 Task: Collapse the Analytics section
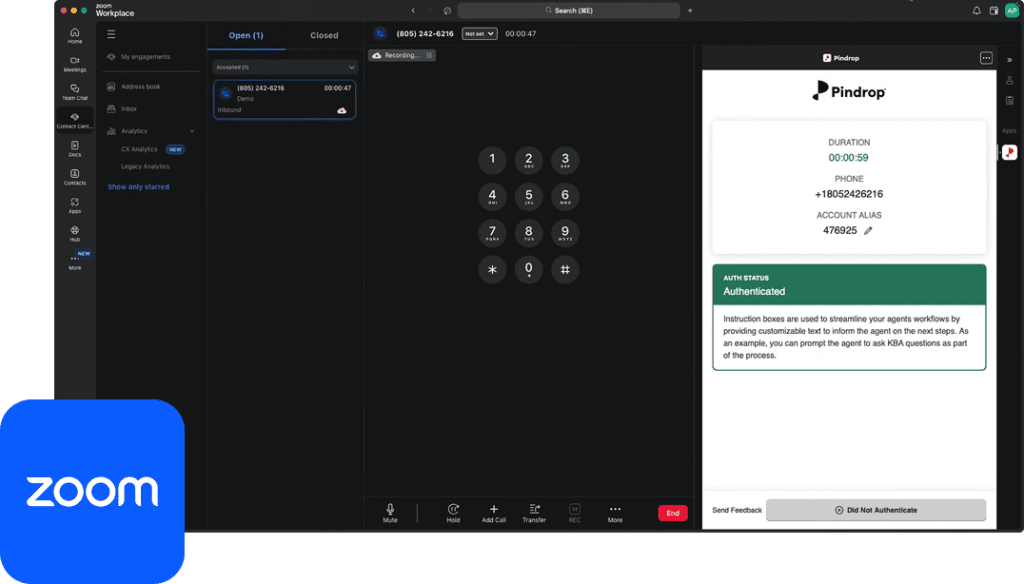tap(192, 131)
